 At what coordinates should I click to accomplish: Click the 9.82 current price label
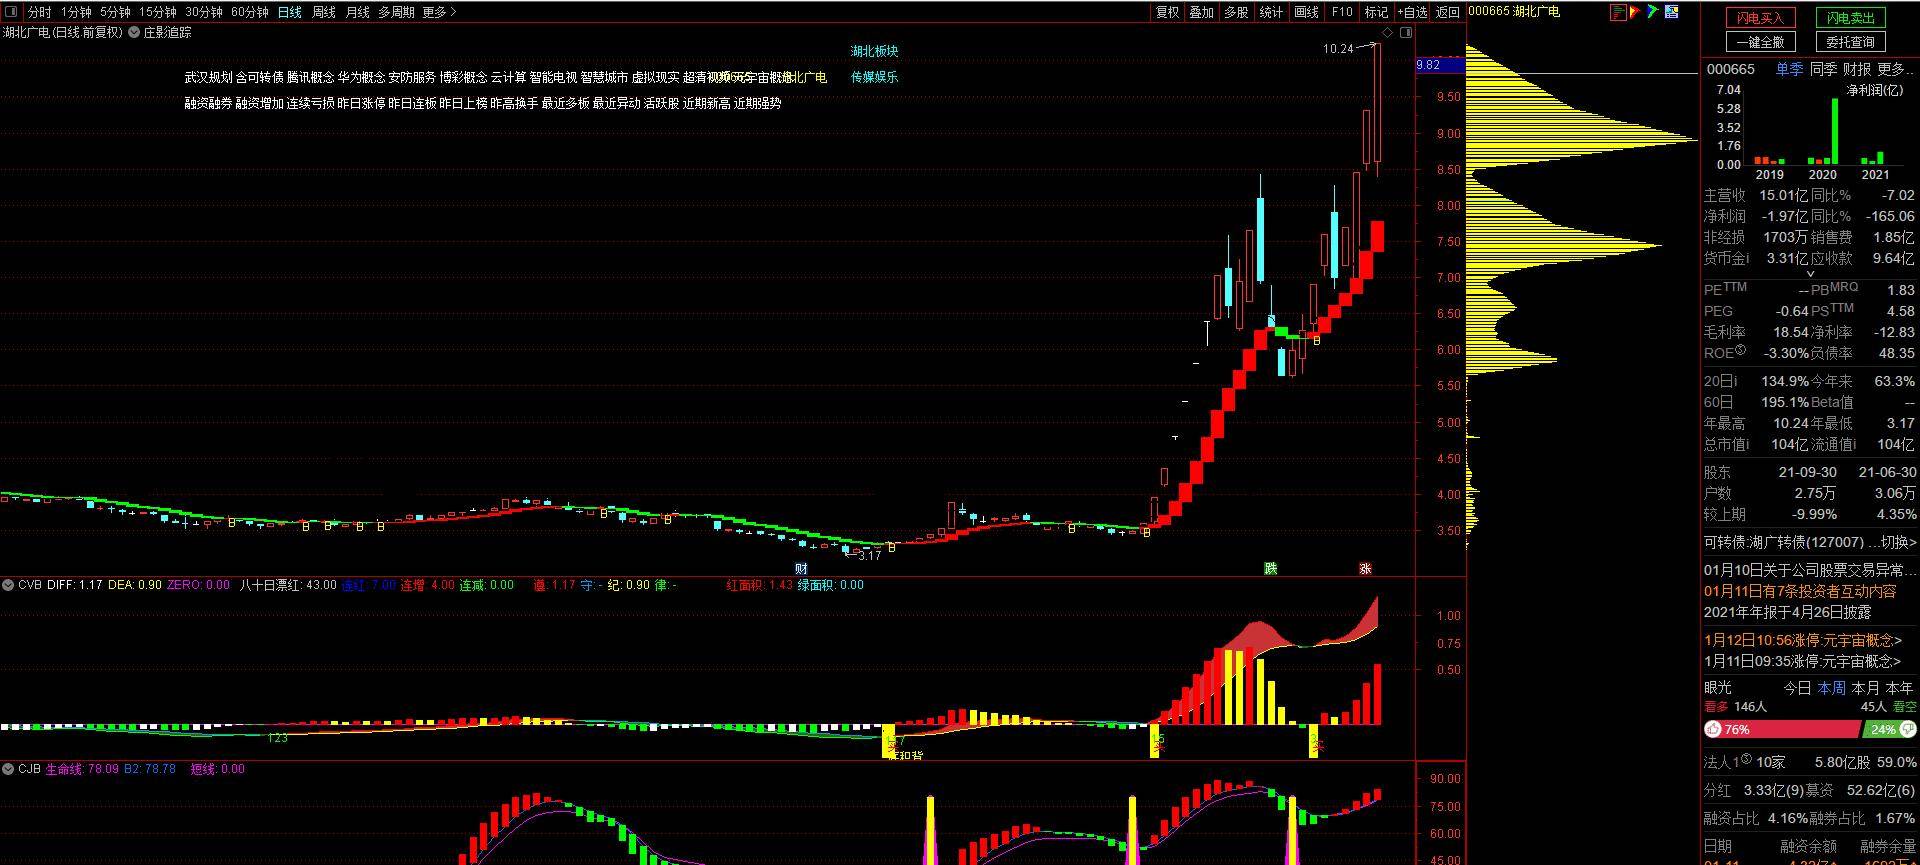pyautogui.click(x=1440, y=65)
